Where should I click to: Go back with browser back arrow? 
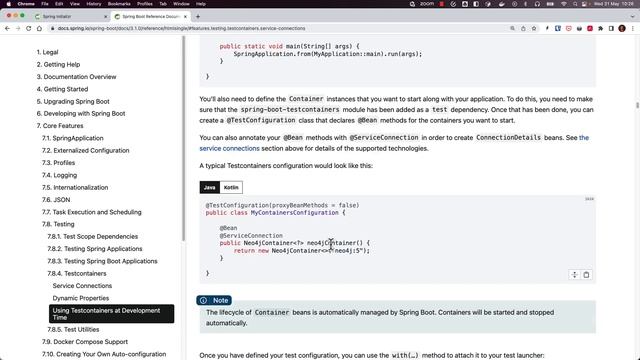(x=7, y=29)
